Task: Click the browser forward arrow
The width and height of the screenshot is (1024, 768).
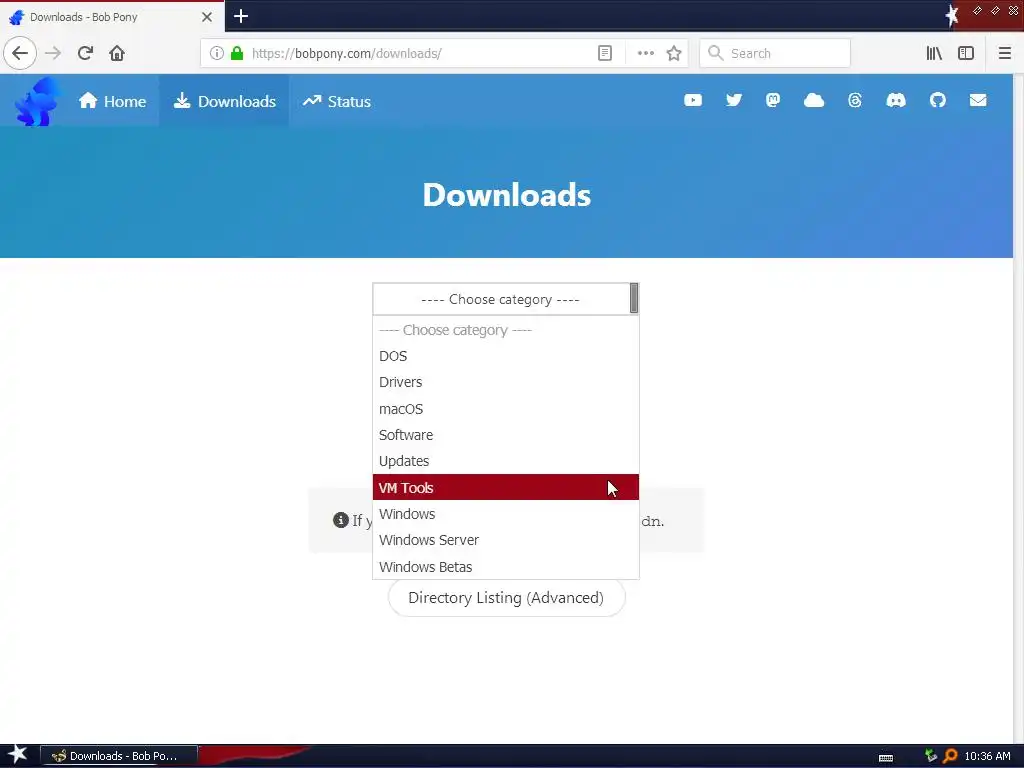Action: 53,53
